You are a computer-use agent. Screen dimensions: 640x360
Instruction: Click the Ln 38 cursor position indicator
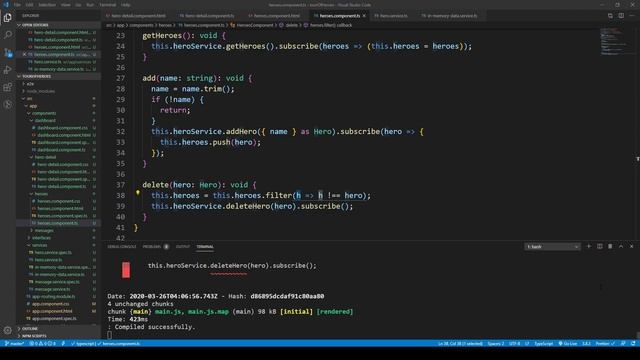click(460, 344)
